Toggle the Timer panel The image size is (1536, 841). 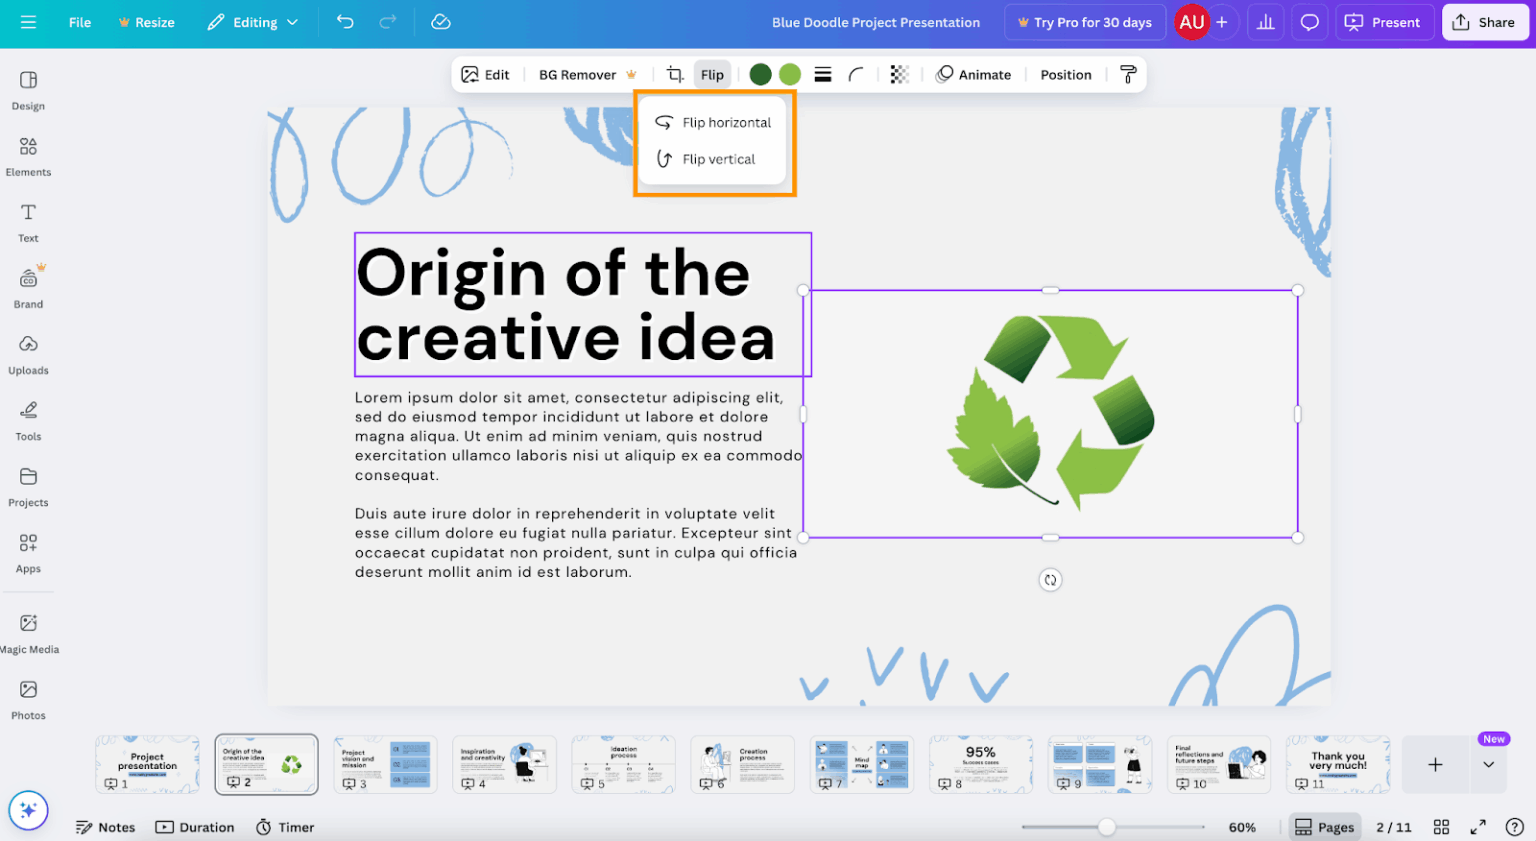[284, 827]
